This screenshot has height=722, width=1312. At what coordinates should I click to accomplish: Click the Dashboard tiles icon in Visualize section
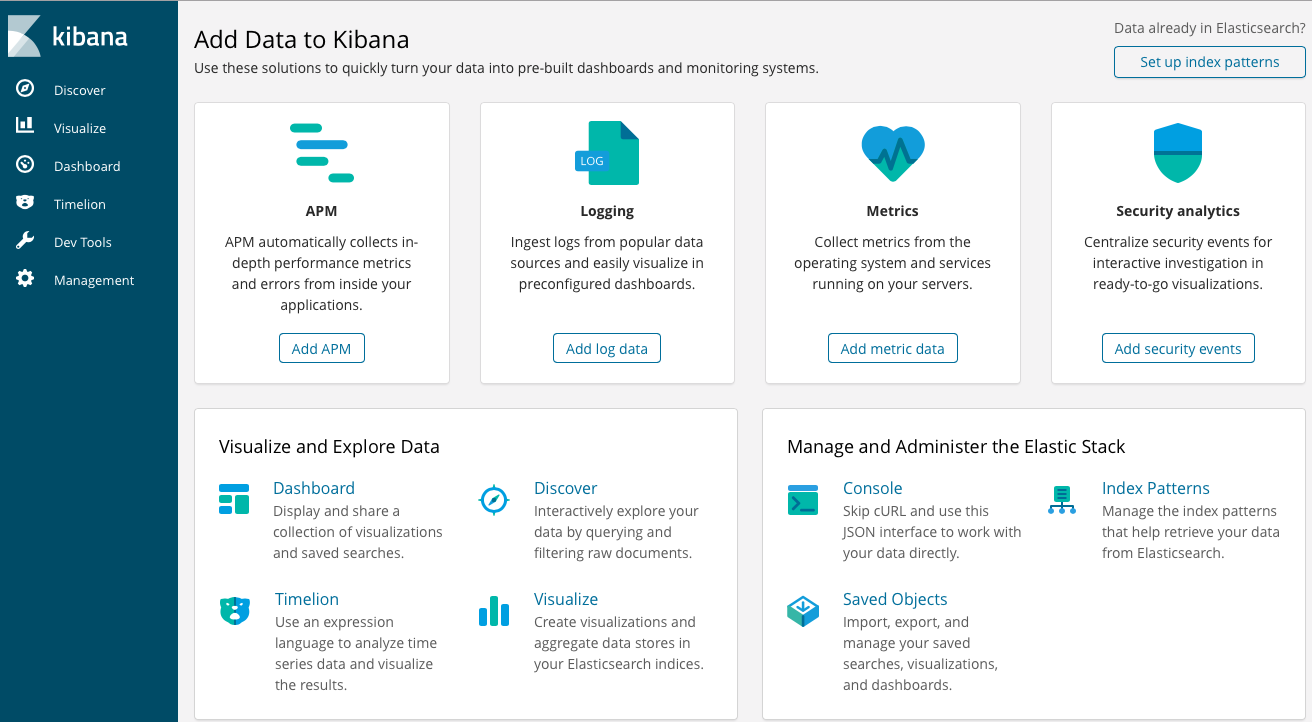(234, 498)
